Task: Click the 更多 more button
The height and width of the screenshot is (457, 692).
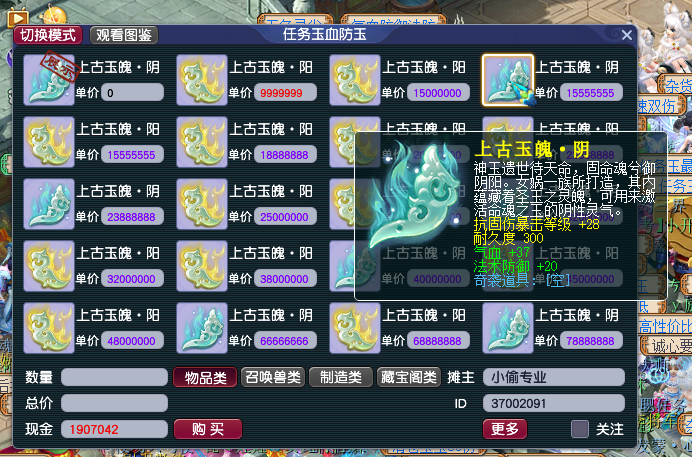Action: point(505,429)
